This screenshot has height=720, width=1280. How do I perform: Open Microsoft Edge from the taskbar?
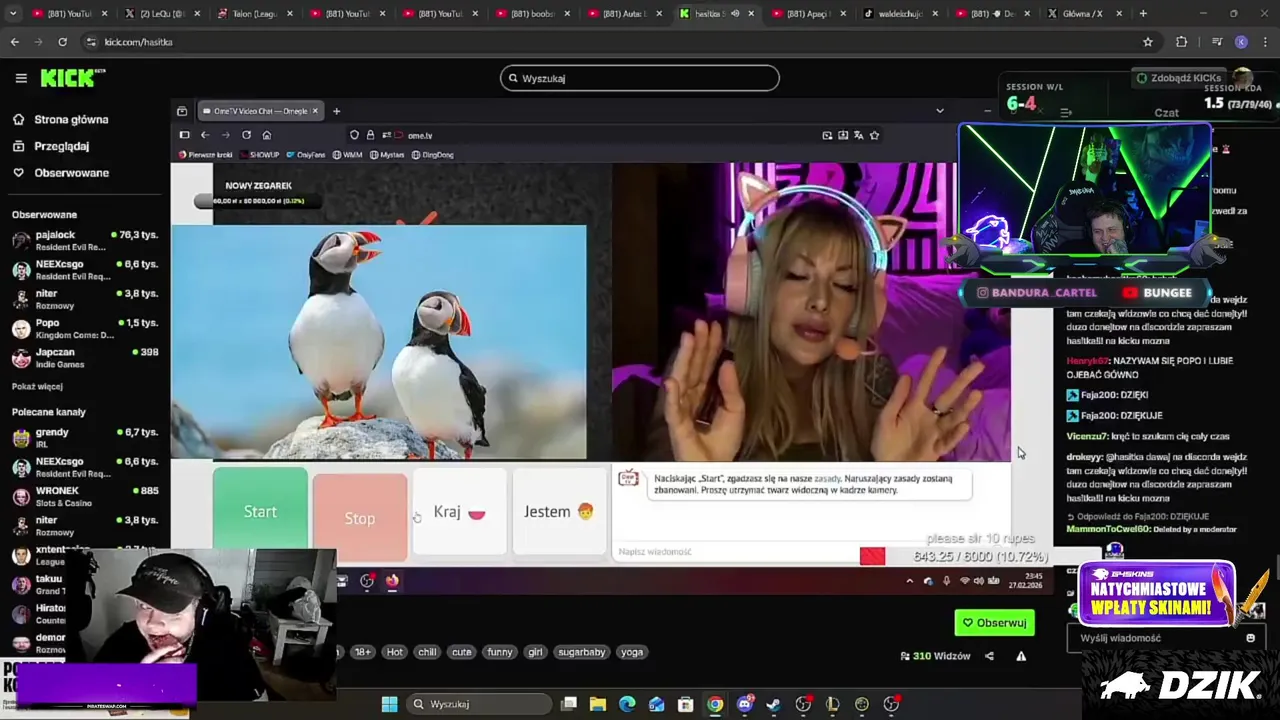point(627,704)
